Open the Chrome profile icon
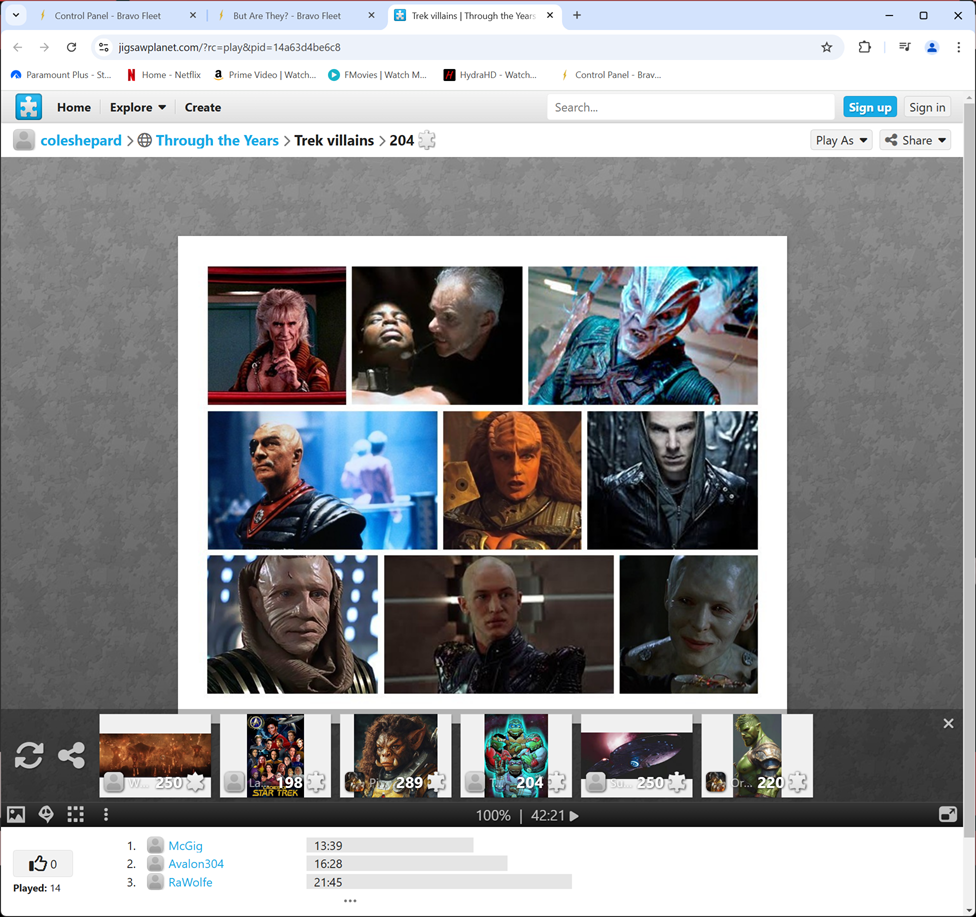 pos(932,47)
